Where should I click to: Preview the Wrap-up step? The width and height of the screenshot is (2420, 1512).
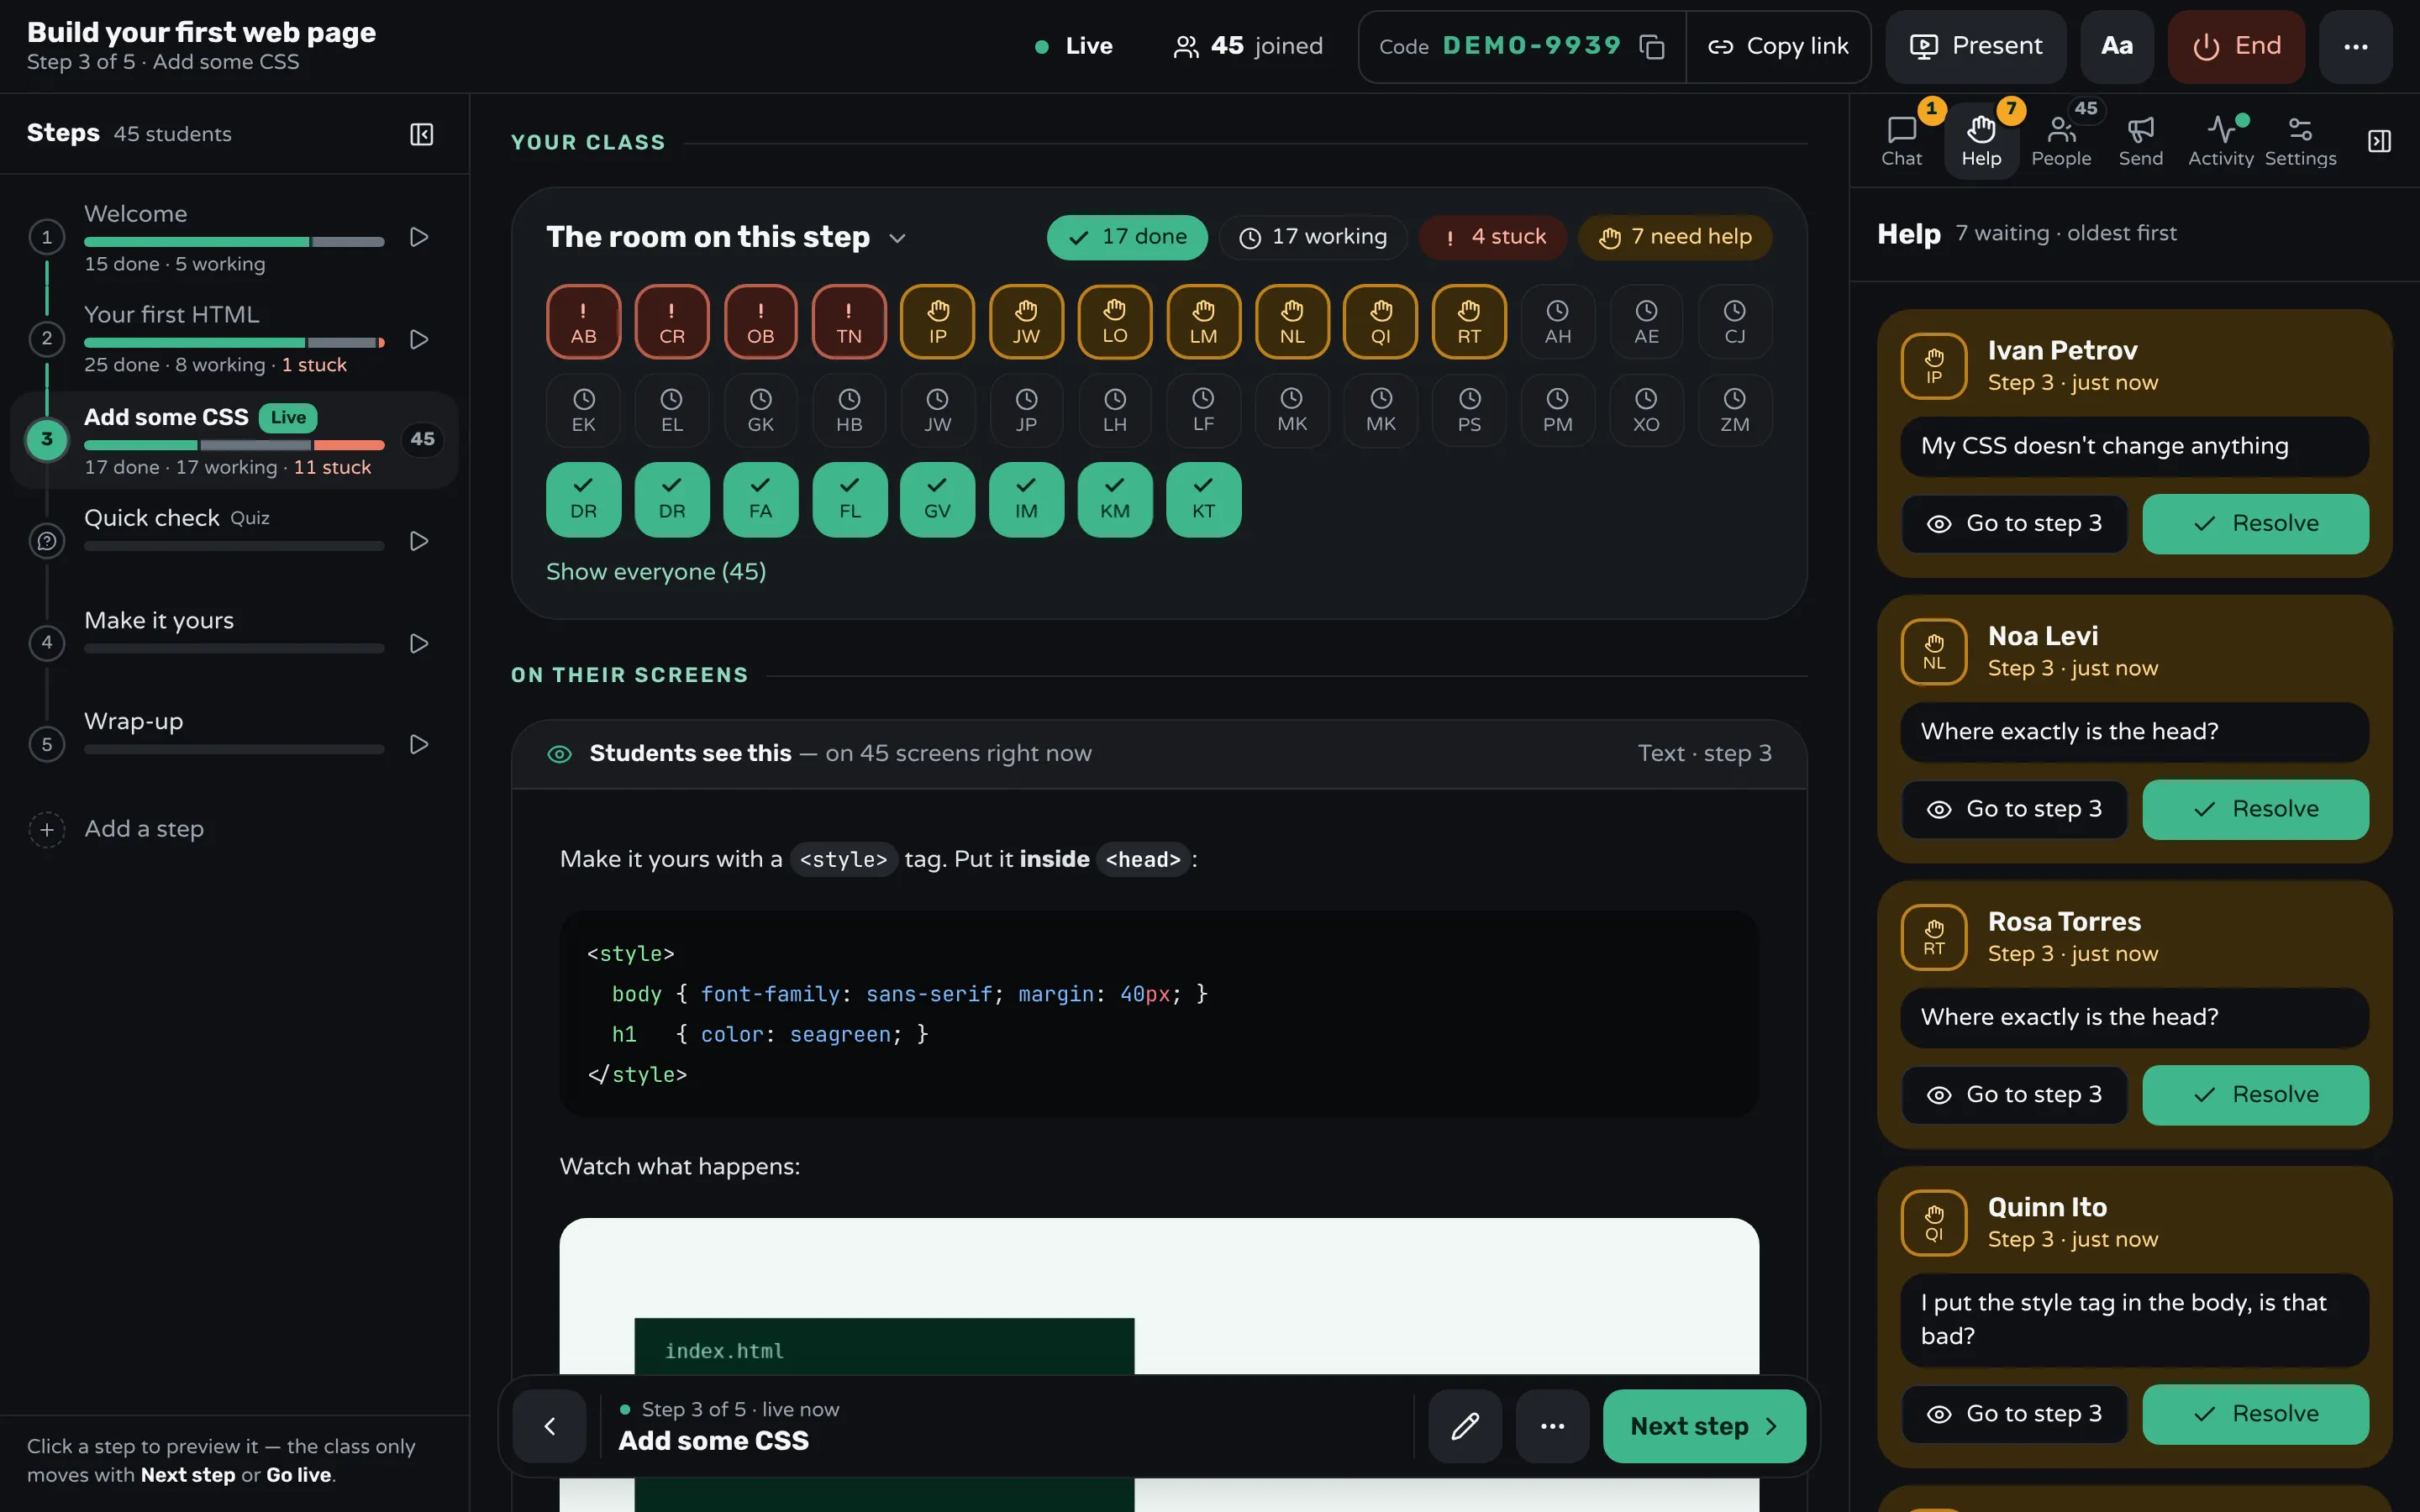pos(419,744)
